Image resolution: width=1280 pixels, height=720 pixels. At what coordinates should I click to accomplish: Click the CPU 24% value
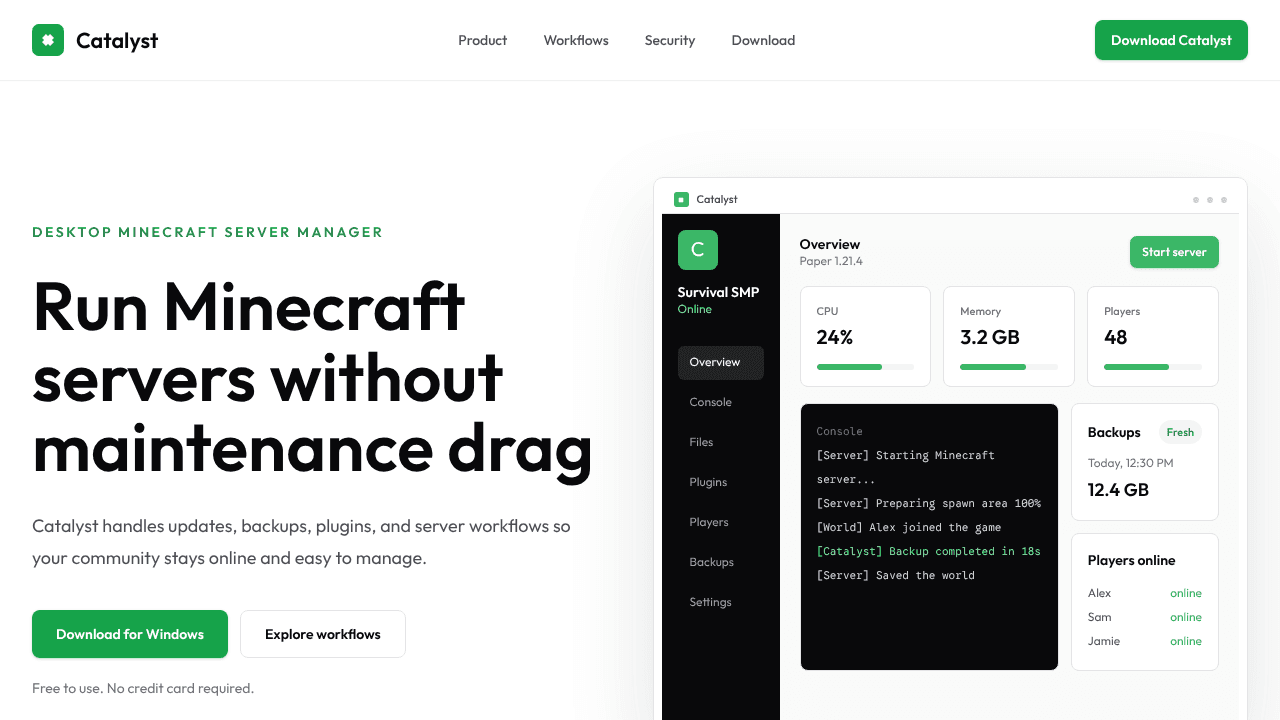[834, 337]
